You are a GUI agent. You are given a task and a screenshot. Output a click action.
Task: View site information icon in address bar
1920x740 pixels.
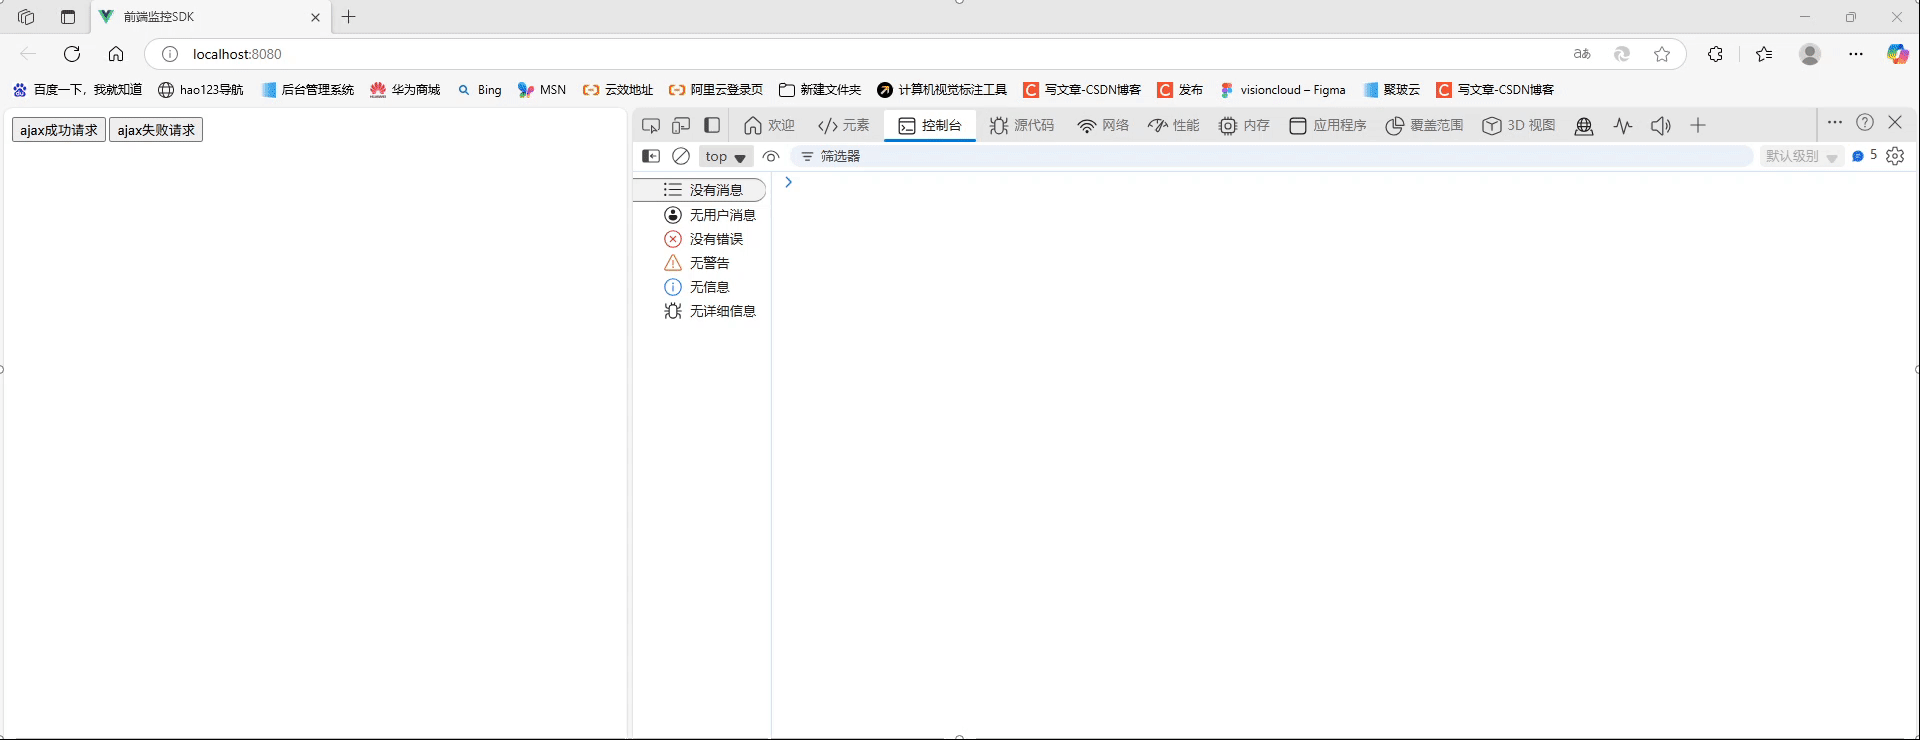coord(170,54)
